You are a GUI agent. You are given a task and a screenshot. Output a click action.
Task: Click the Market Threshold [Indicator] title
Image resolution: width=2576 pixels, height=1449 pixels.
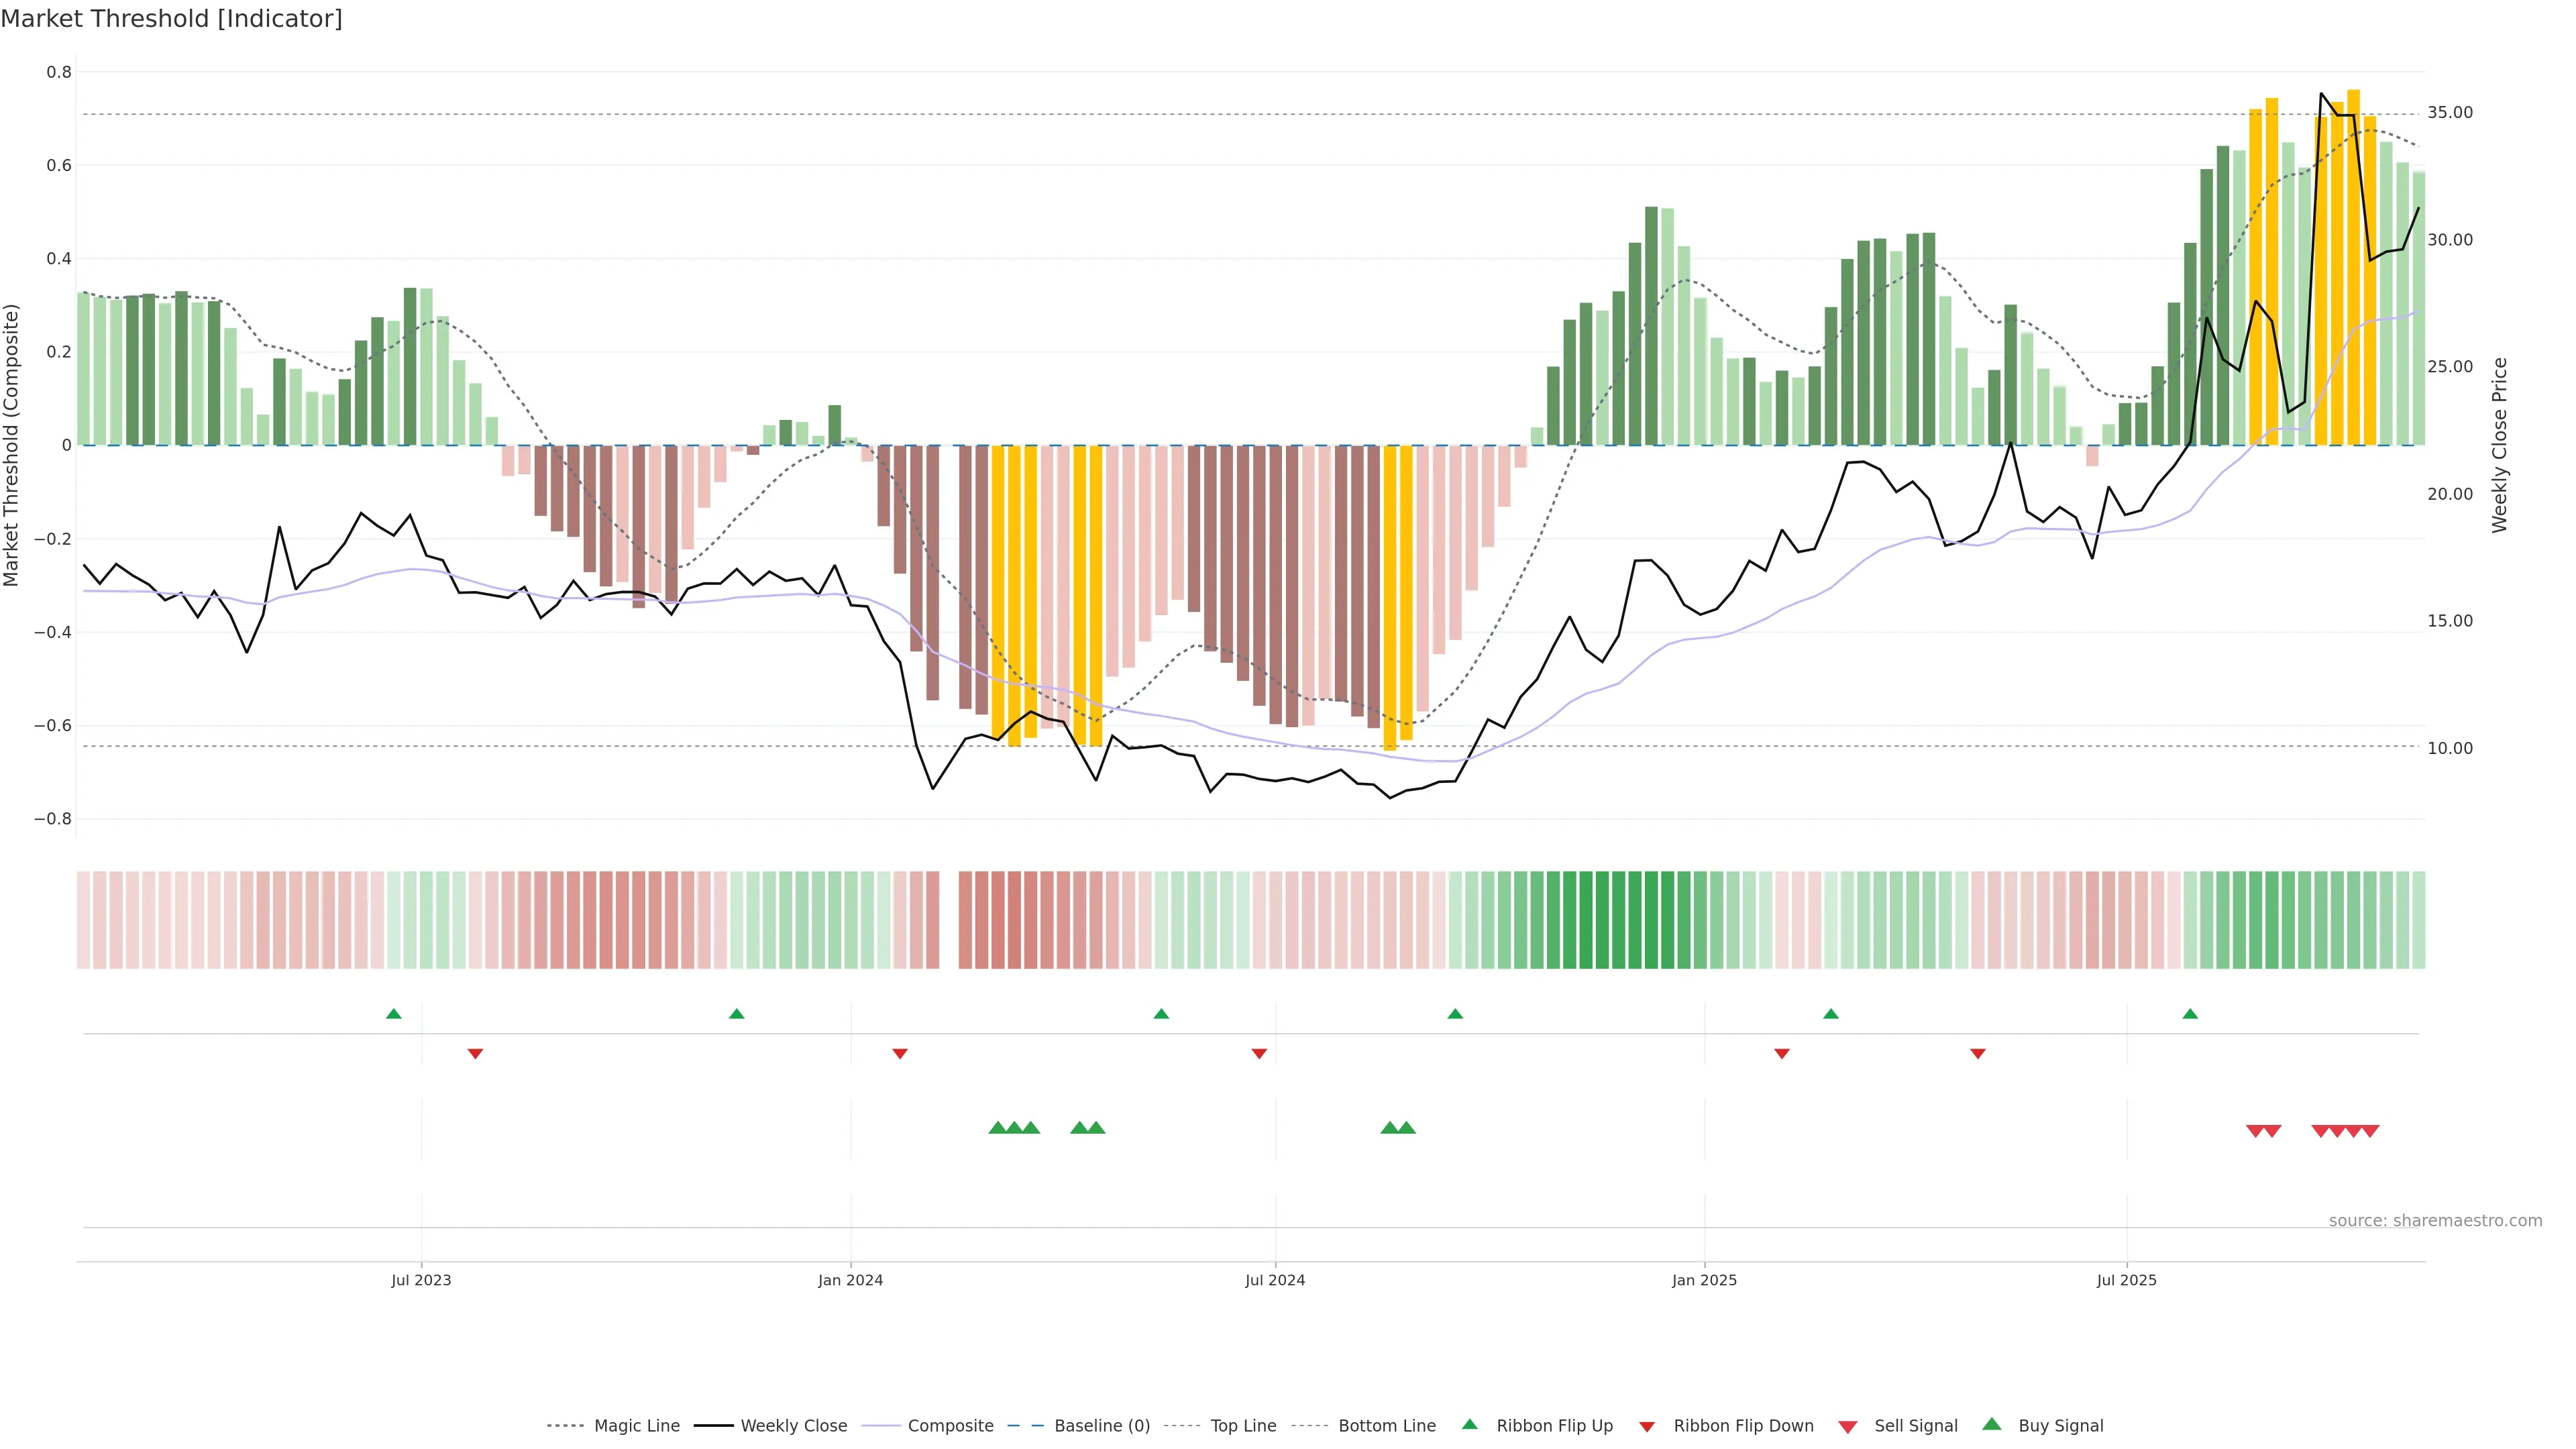[172, 19]
